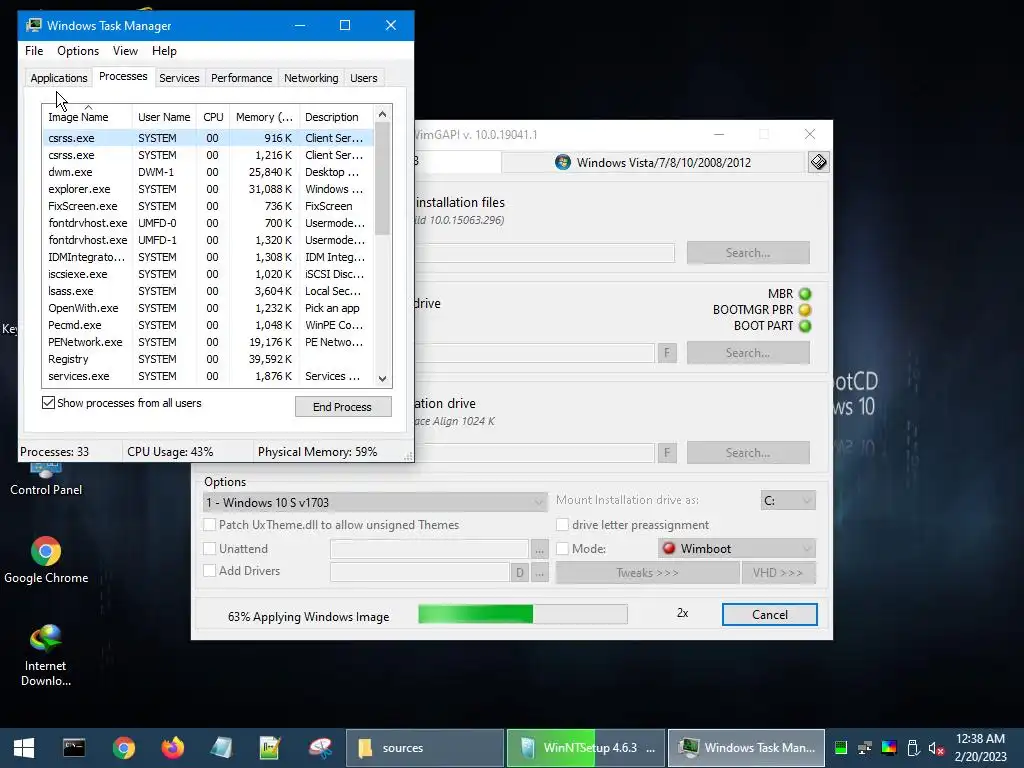This screenshot has height=768, width=1024.
Task: Switch to the Performance tab
Action: coord(241,78)
